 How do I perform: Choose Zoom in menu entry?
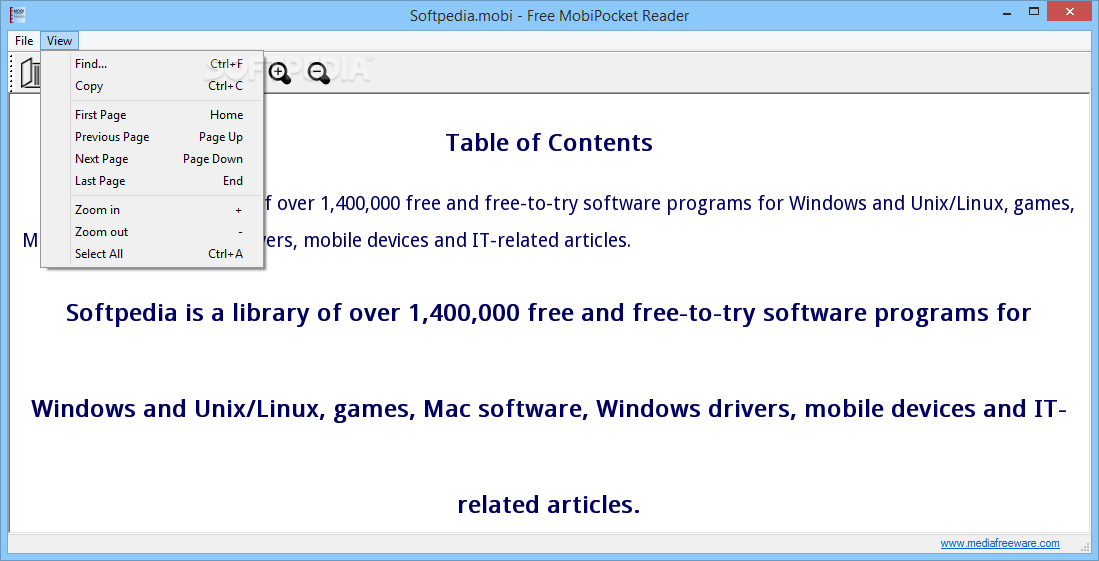point(152,210)
